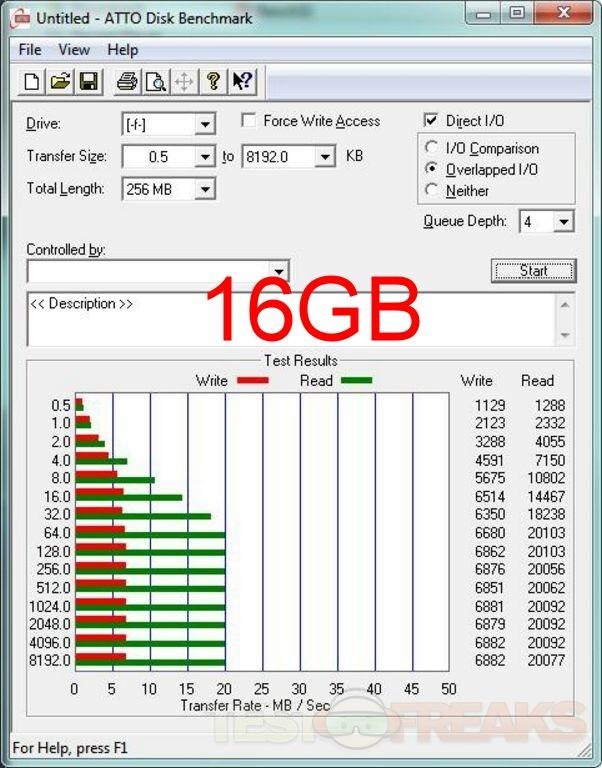Click the Open folder toolbar icon
The image size is (602, 768).
[60, 82]
